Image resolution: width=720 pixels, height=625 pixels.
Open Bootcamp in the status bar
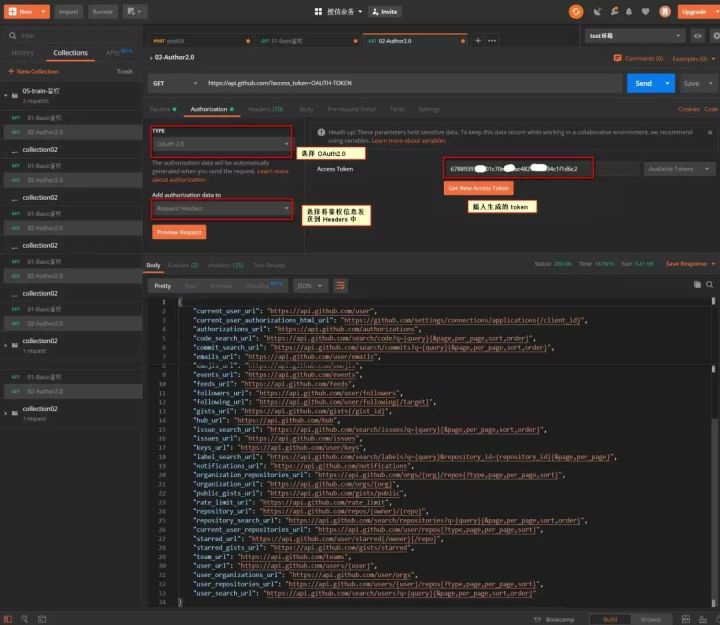(554, 619)
